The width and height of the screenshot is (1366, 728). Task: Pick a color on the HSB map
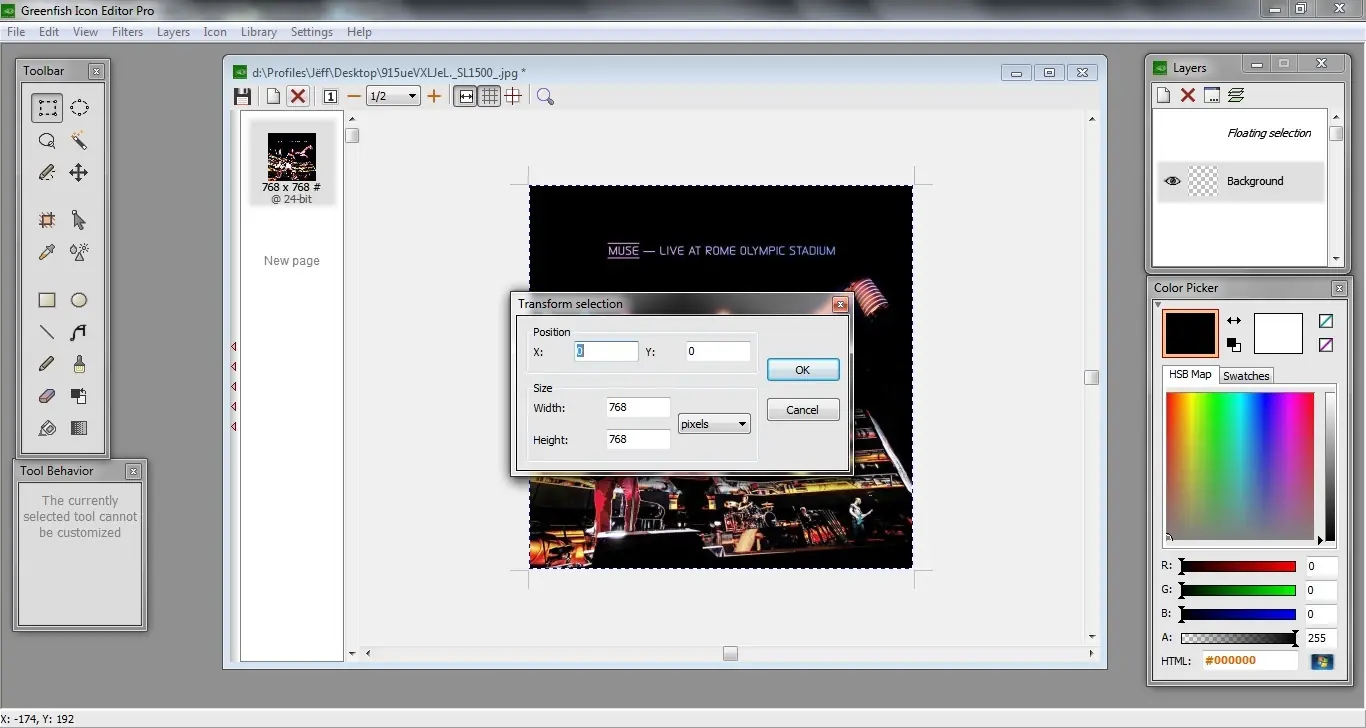(1240, 466)
